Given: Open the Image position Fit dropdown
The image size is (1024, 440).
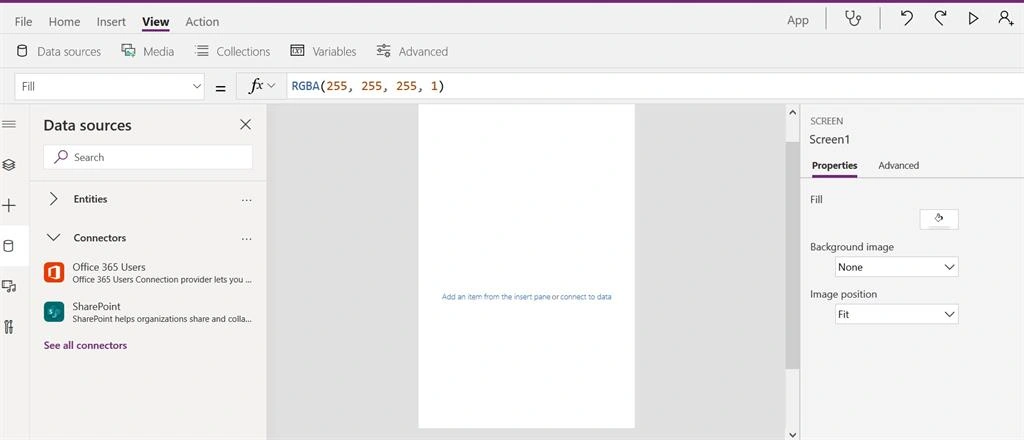Looking at the screenshot, I should pos(897,314).
